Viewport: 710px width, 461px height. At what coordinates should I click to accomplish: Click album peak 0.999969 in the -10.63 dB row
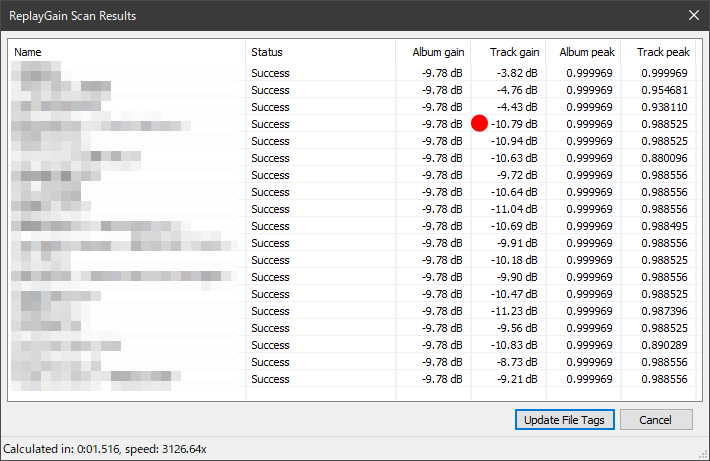click(x=589, y=158)
